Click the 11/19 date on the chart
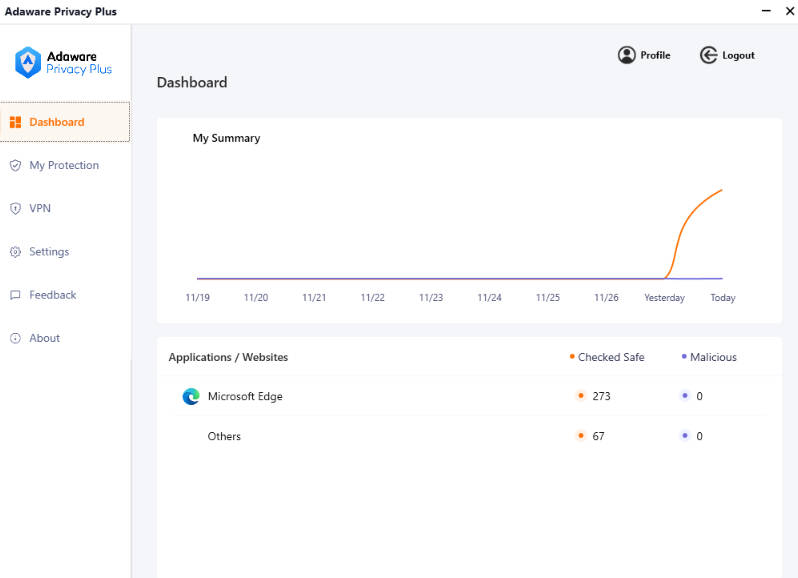Image resolution: width=798 pixels, height=578 pixels. [197, 298]
